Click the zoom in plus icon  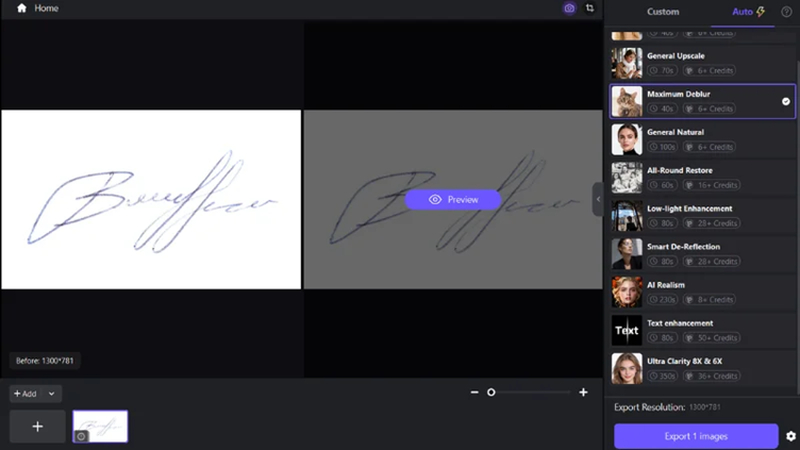[x=583, y=392]
